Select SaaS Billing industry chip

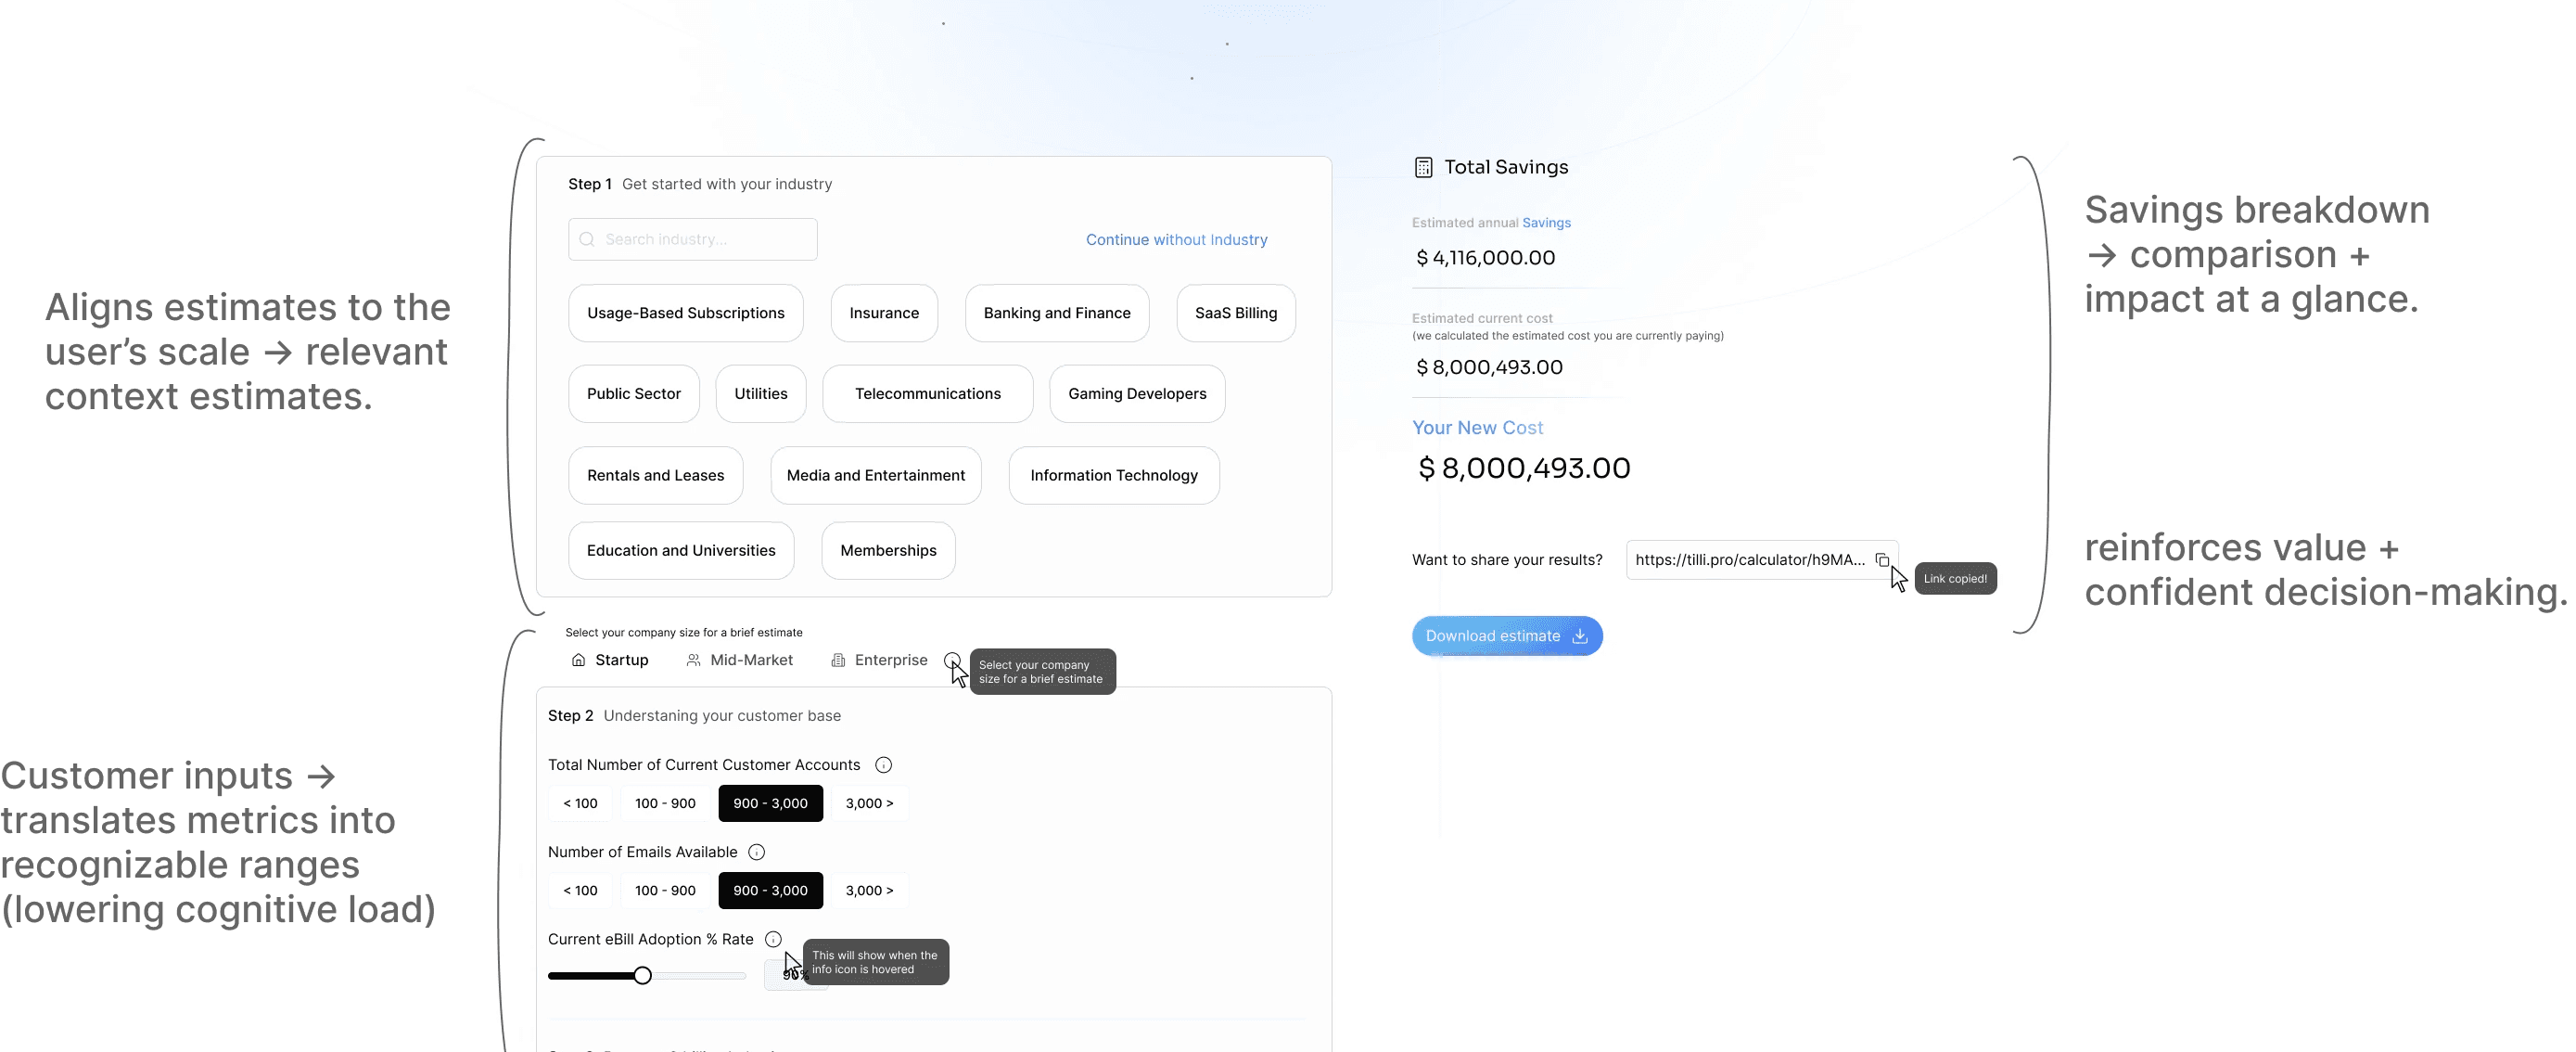click(x=1236, y=313)
